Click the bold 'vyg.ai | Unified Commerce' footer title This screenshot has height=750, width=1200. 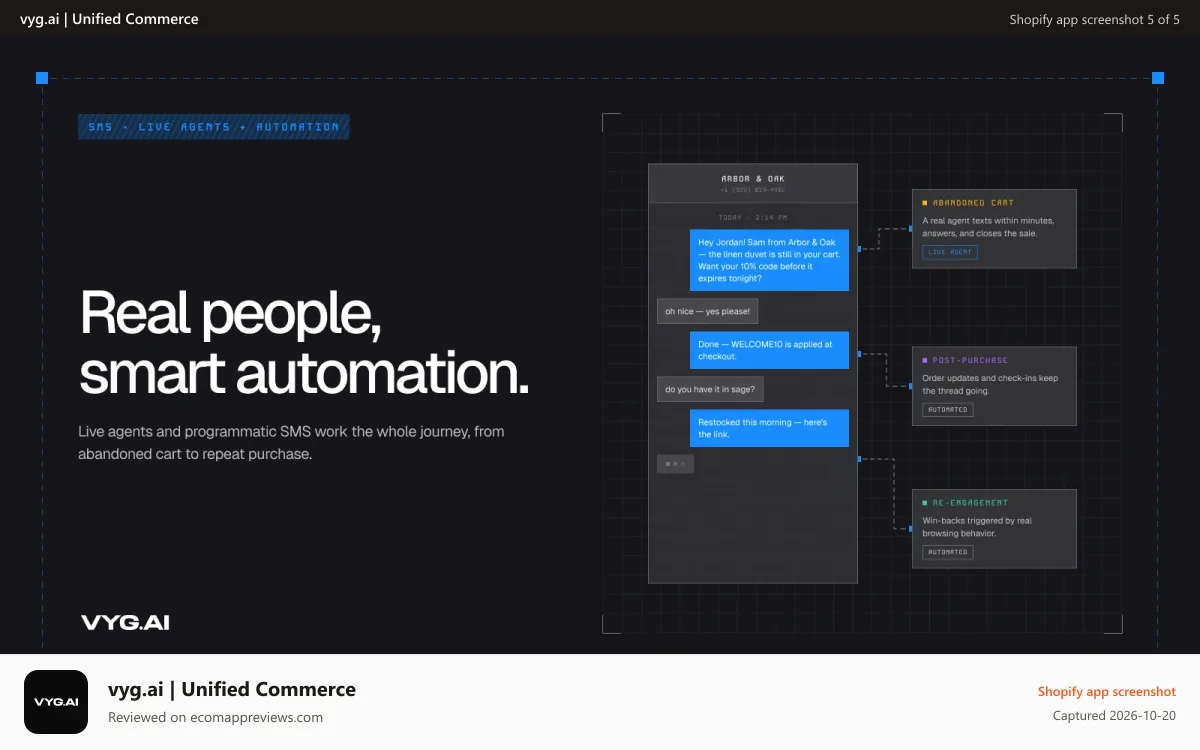pos(232,689)
